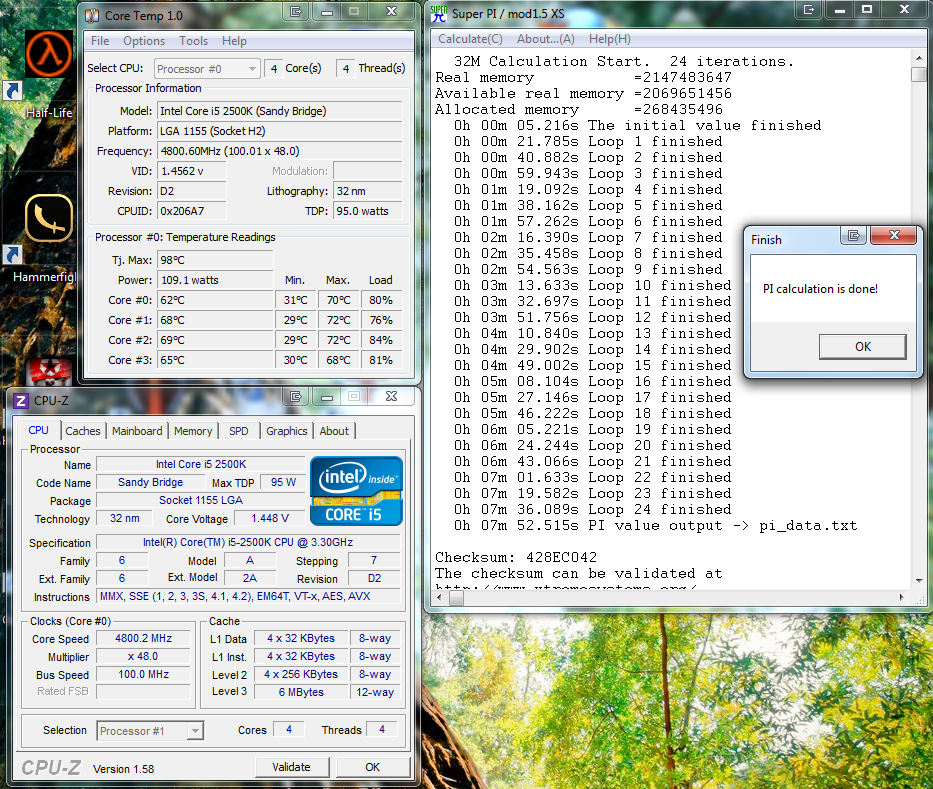Click the CPUID 0x206A7 field
This screenshot has width=933, height=789.
[192, 211]
